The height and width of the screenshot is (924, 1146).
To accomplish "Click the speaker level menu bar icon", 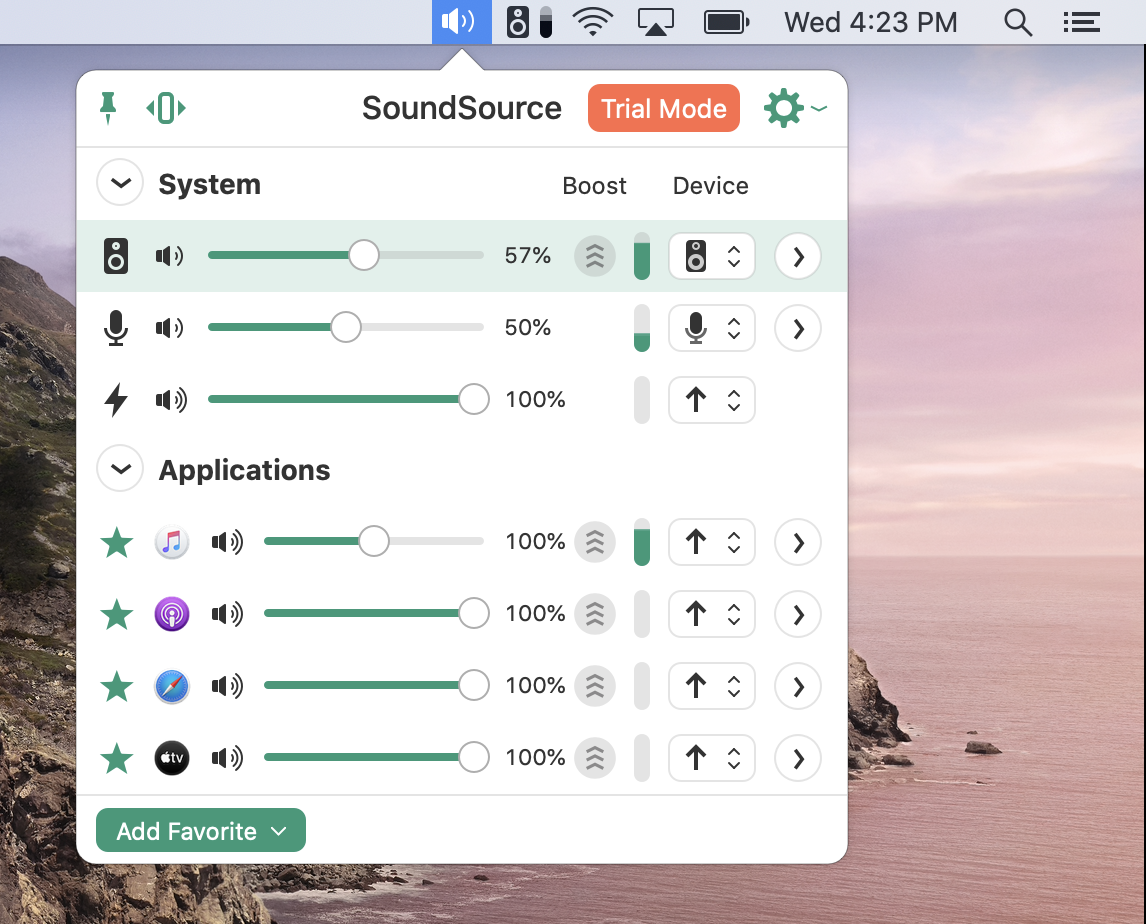I will point(529,22).
